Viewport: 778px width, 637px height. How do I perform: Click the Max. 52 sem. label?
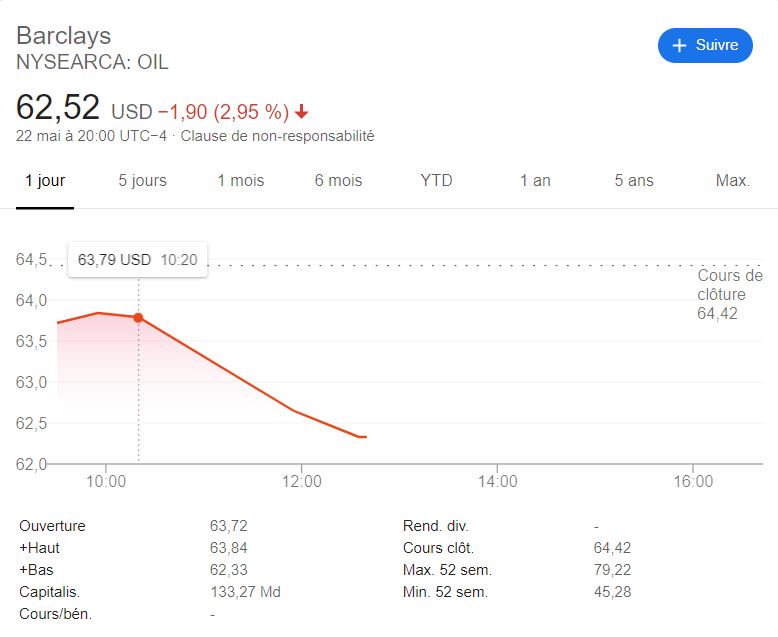tap(447, 570)
